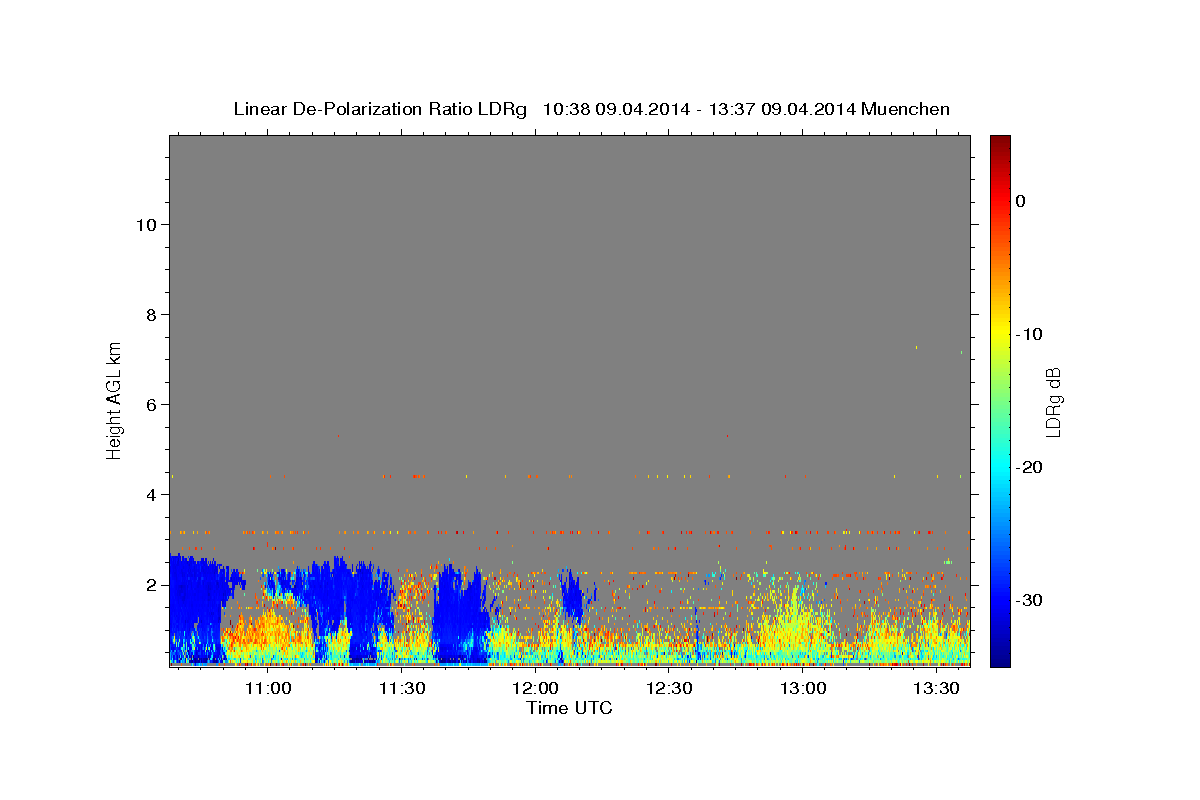Click the height tick label '2'
Image resolution: width=1200 pixels, height=800 pixels.
point(151,585)
